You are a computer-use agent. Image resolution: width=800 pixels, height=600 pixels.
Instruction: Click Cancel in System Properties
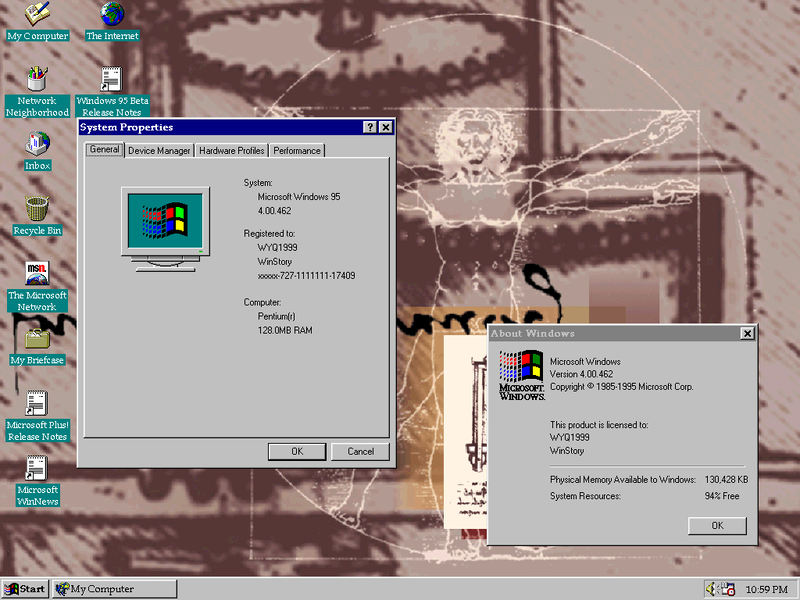coord(360,451)
